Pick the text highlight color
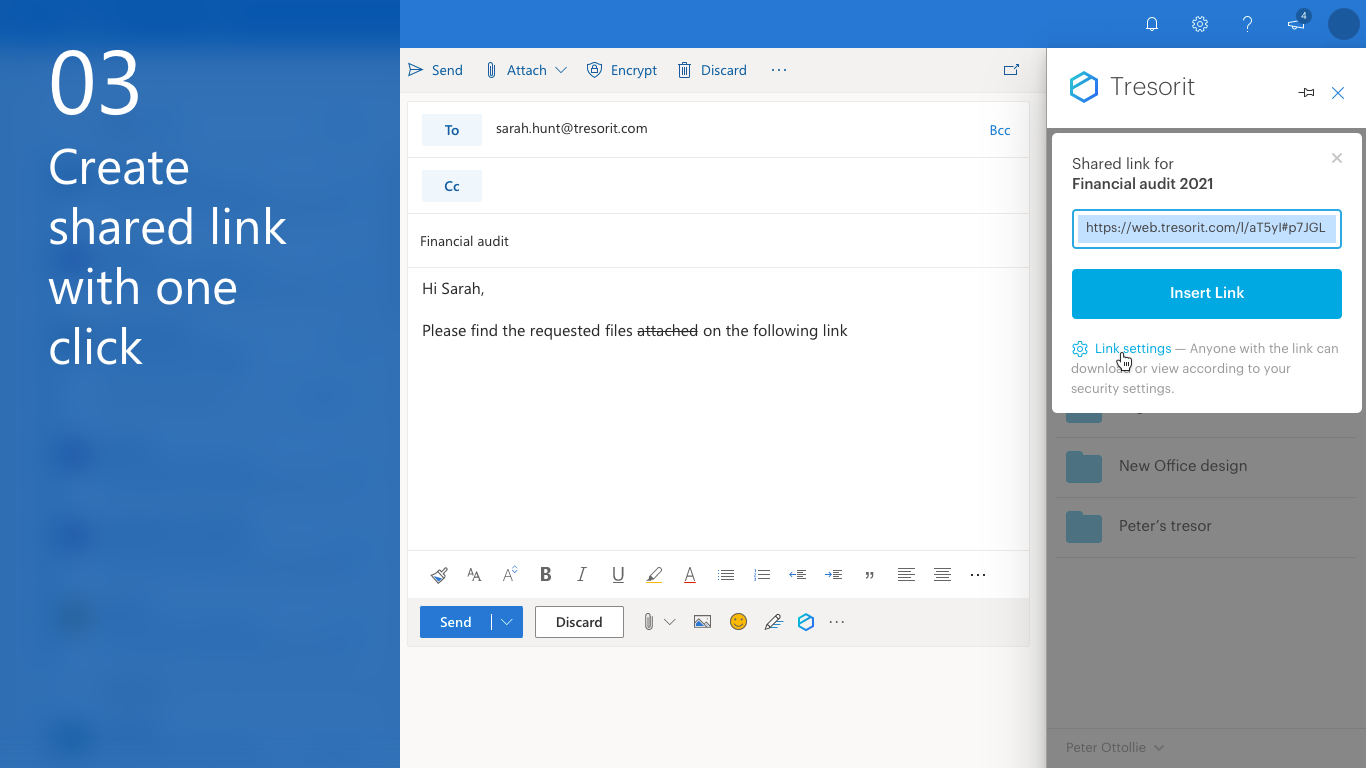 click(x=654, y=575)
